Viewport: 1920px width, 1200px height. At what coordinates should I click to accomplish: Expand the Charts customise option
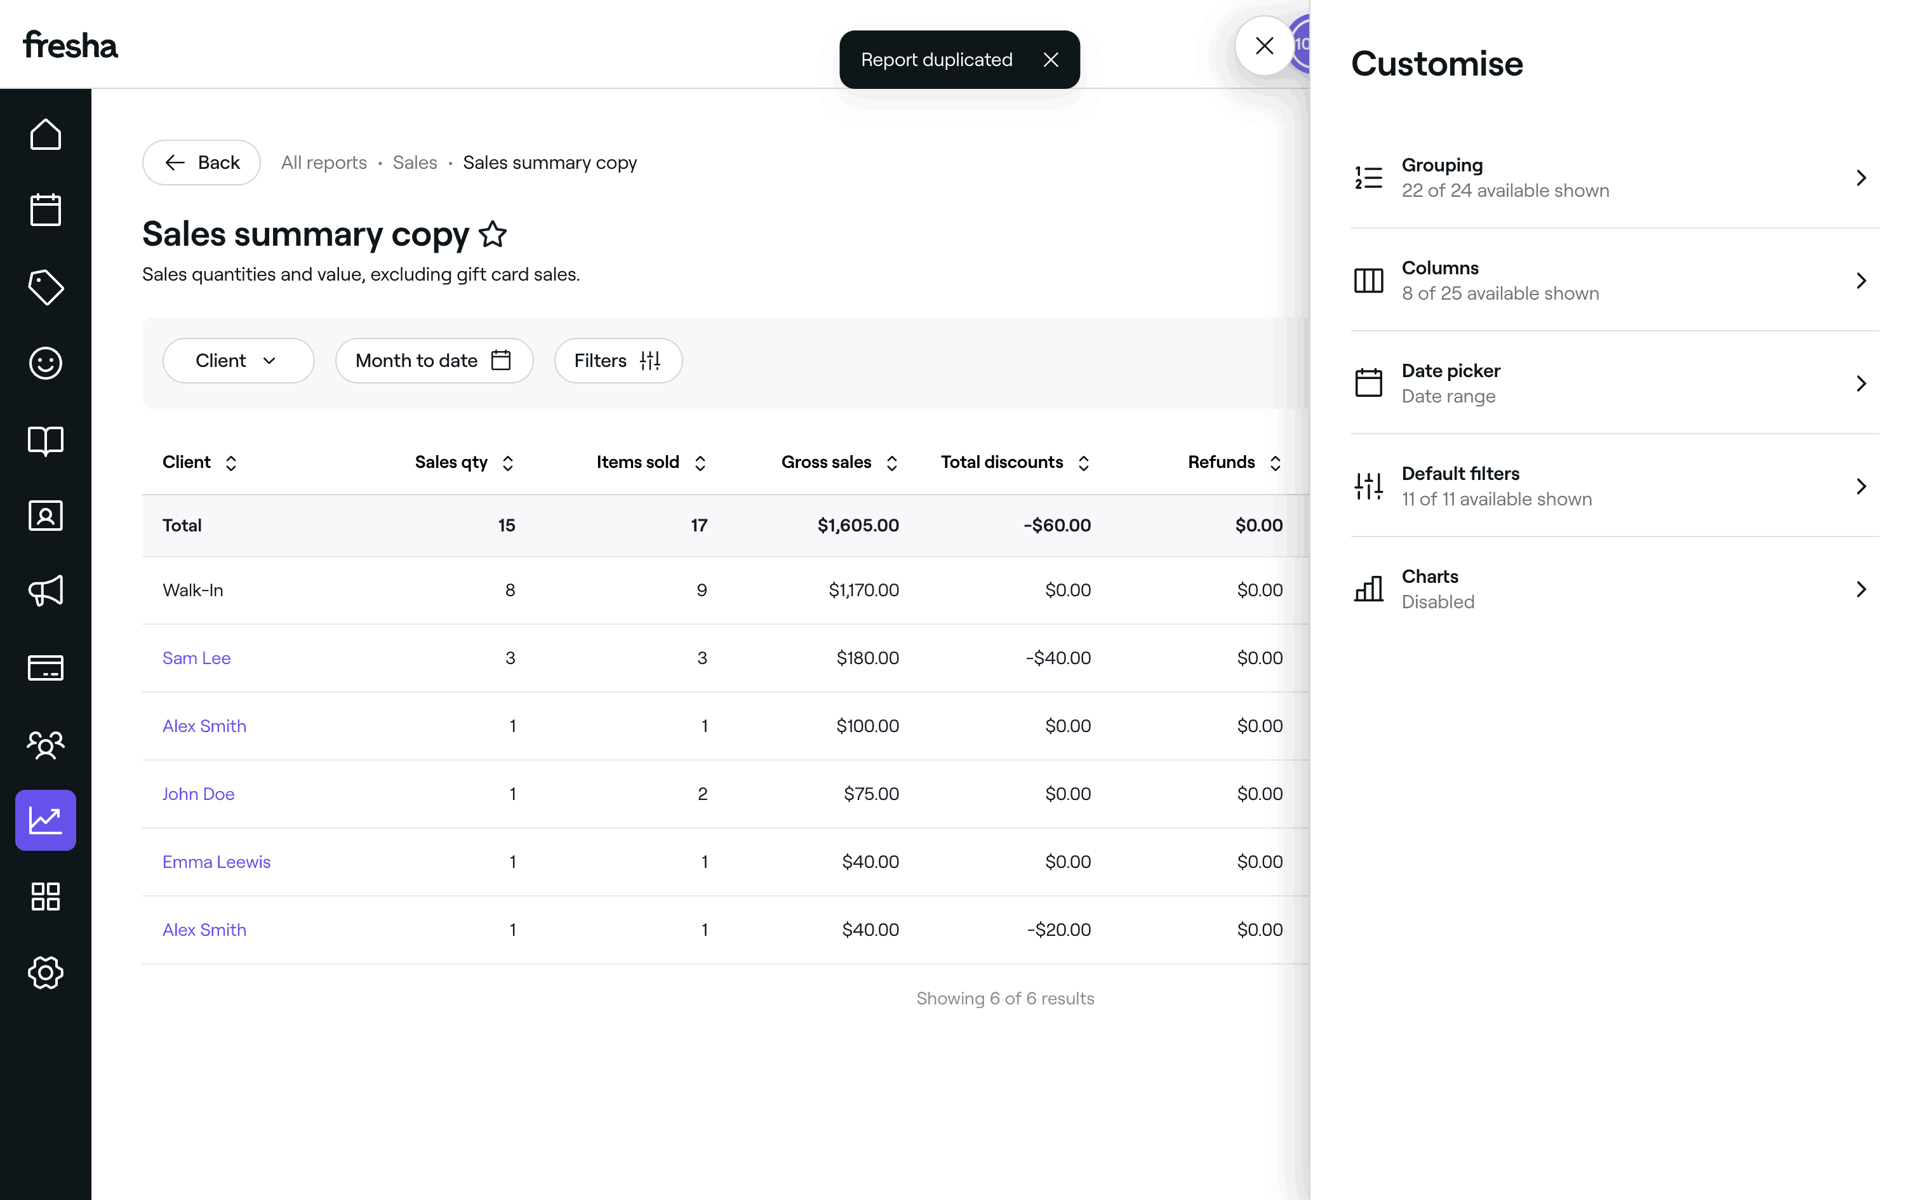(1614, 589)
